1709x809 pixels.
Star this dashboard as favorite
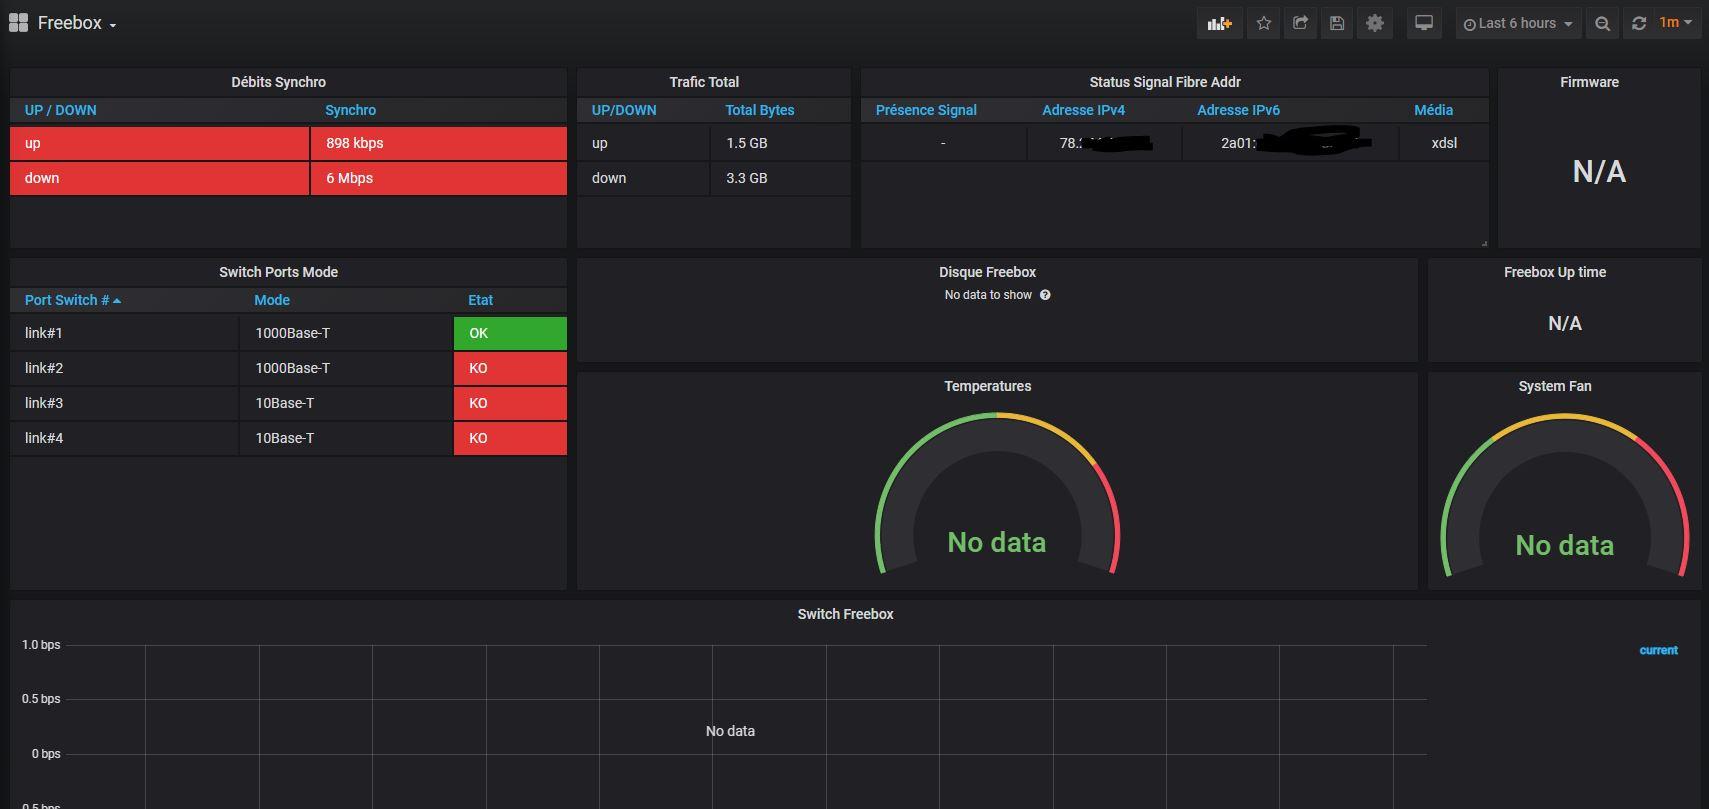[1264, 23]
